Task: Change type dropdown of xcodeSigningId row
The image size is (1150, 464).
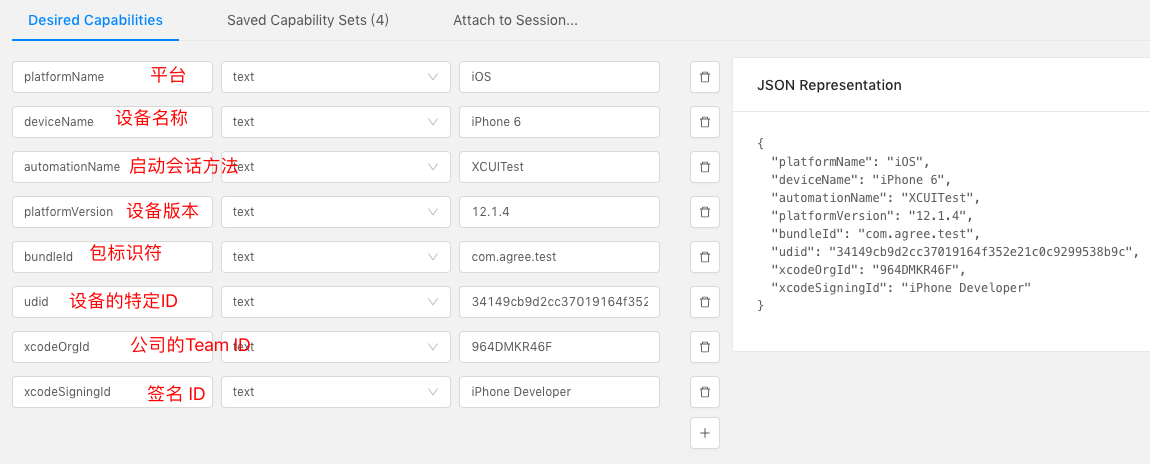Action: tap(336, 392)
